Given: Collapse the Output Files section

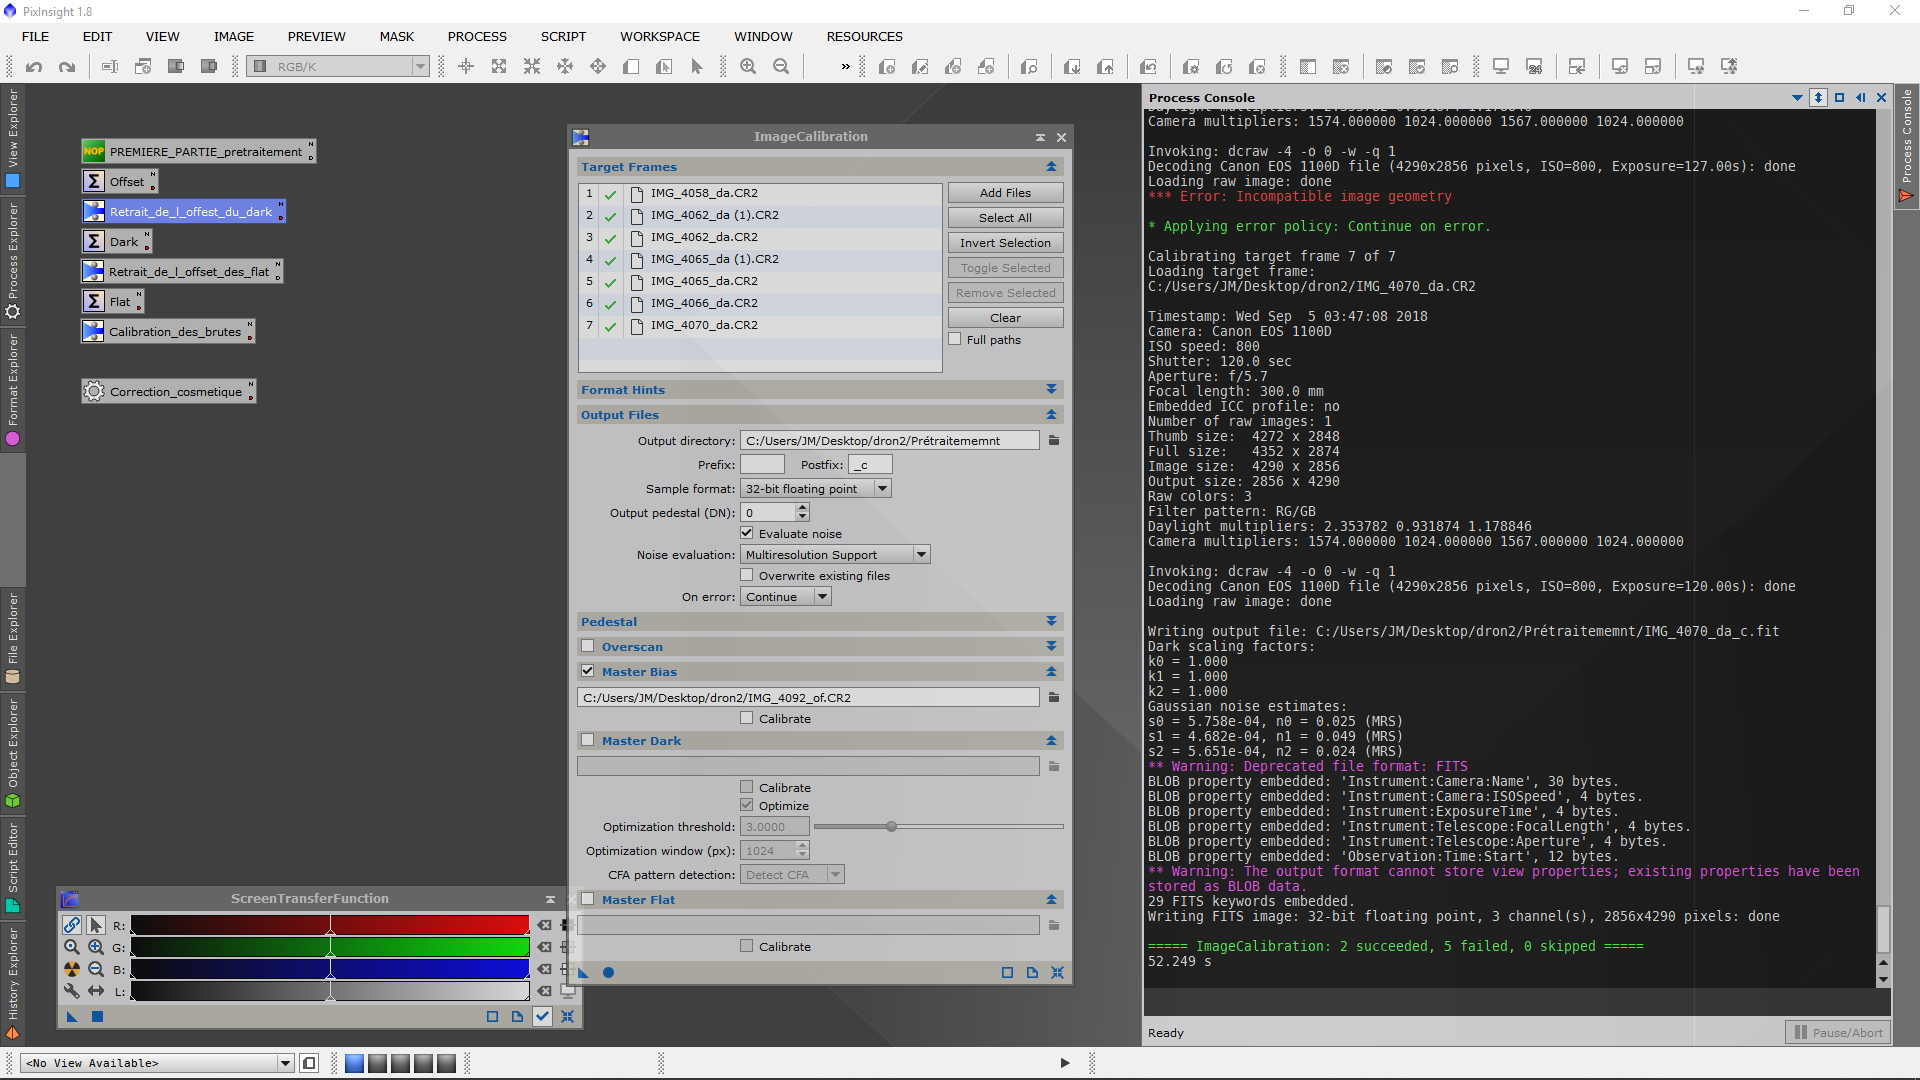Looking at the screenshot, I should [1051, 414].
